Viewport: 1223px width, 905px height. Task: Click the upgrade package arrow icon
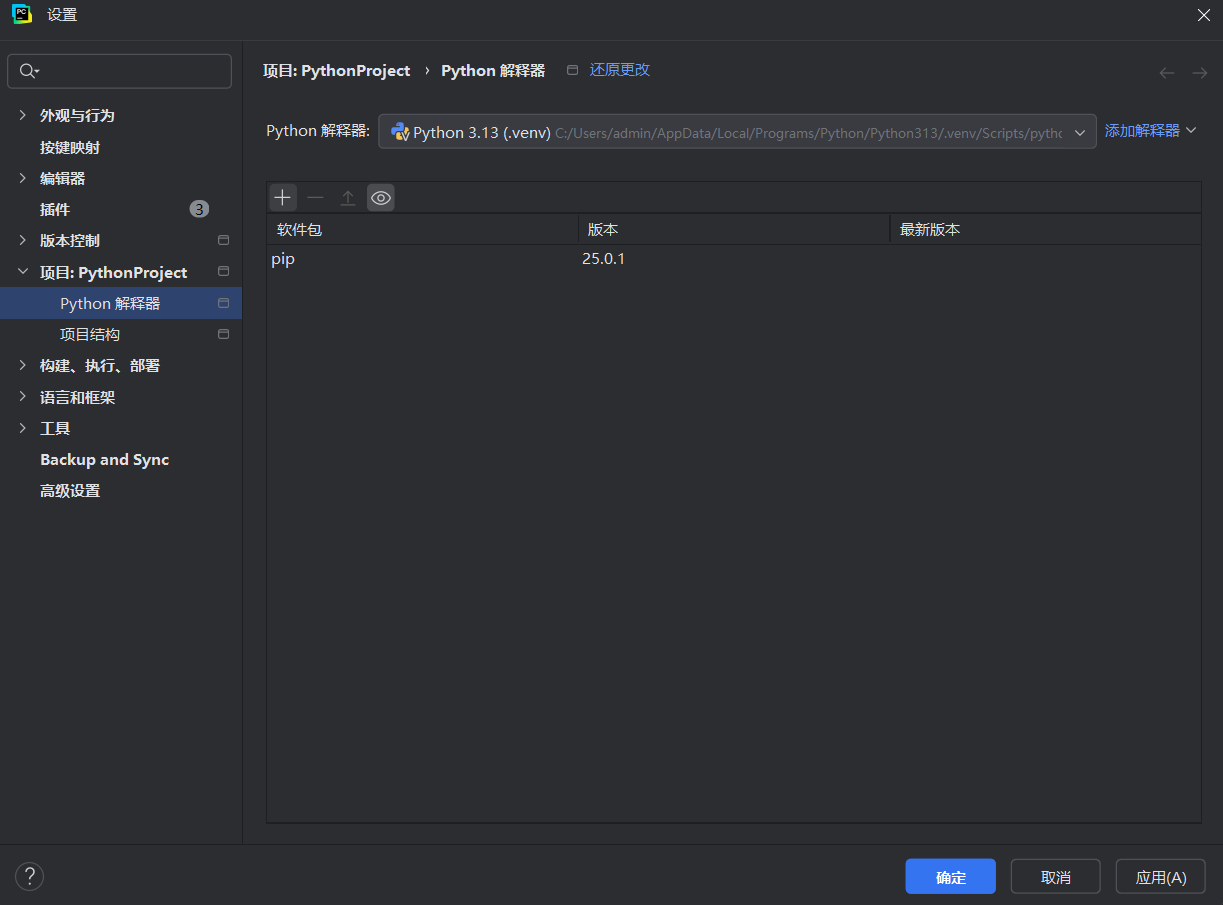click(348, 198)
